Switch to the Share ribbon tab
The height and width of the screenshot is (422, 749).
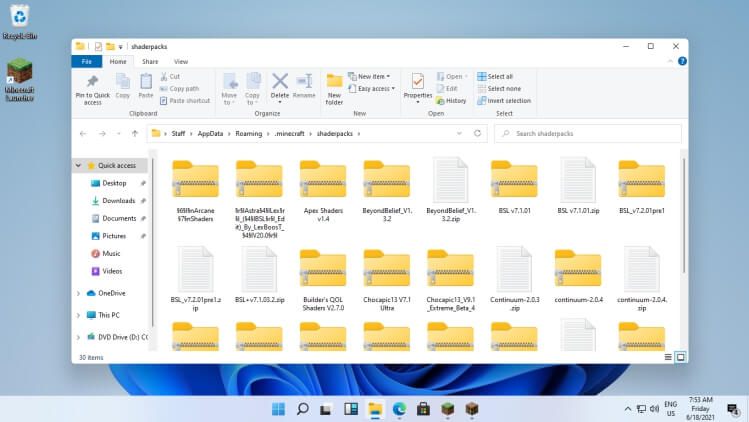(150, 61)
